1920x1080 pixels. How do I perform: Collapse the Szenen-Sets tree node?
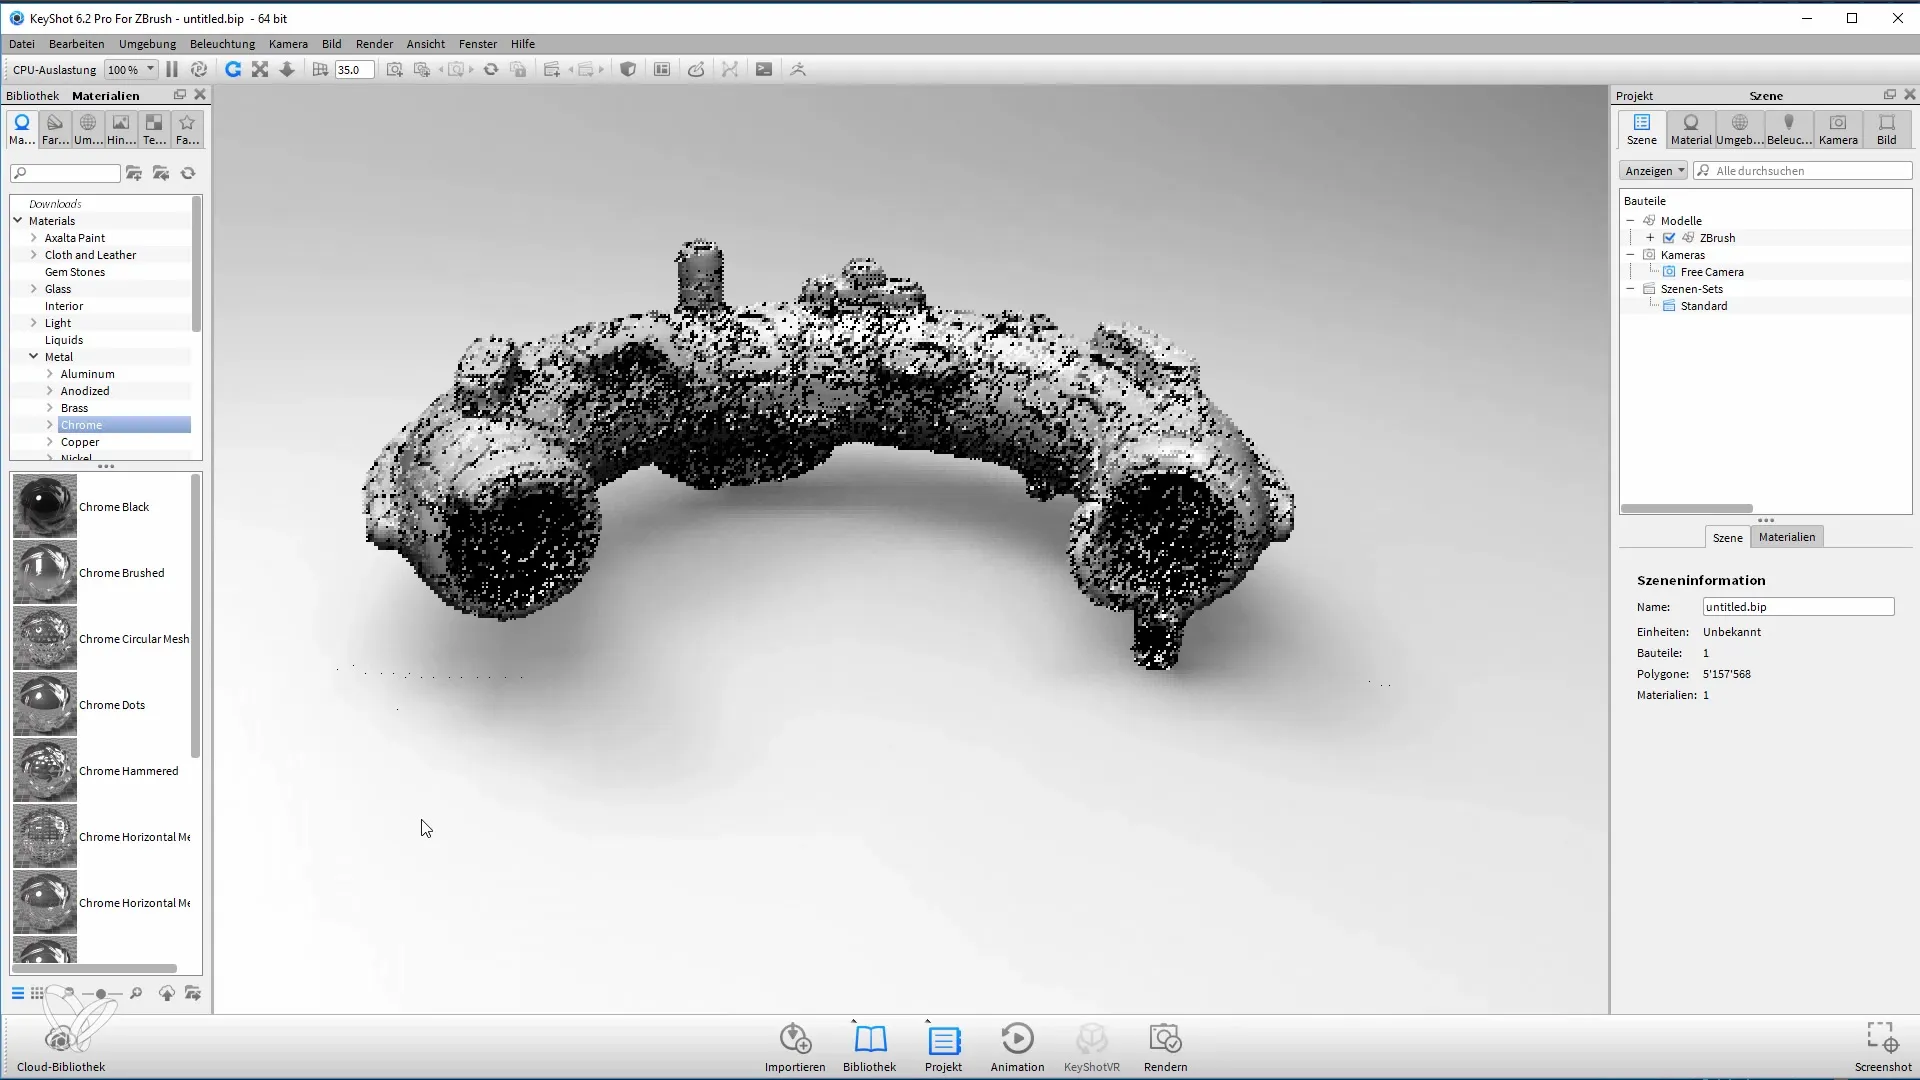click(x=1630, y=289)
